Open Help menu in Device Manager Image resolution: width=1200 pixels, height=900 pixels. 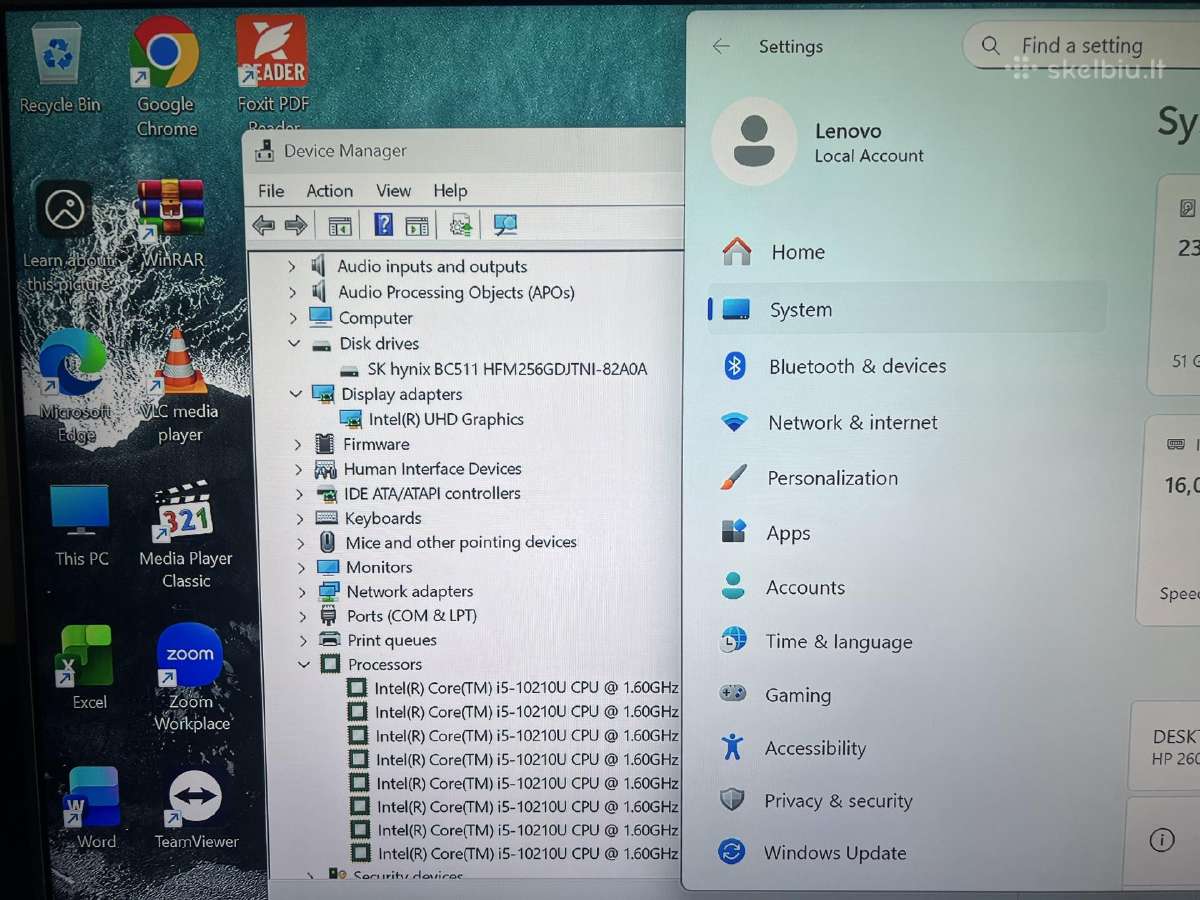point(450,191)
